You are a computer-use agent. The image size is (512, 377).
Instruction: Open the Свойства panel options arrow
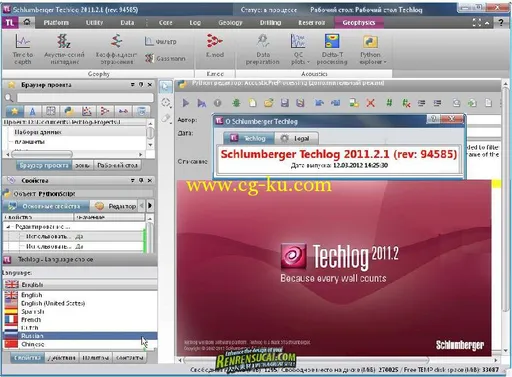point(132,180)
